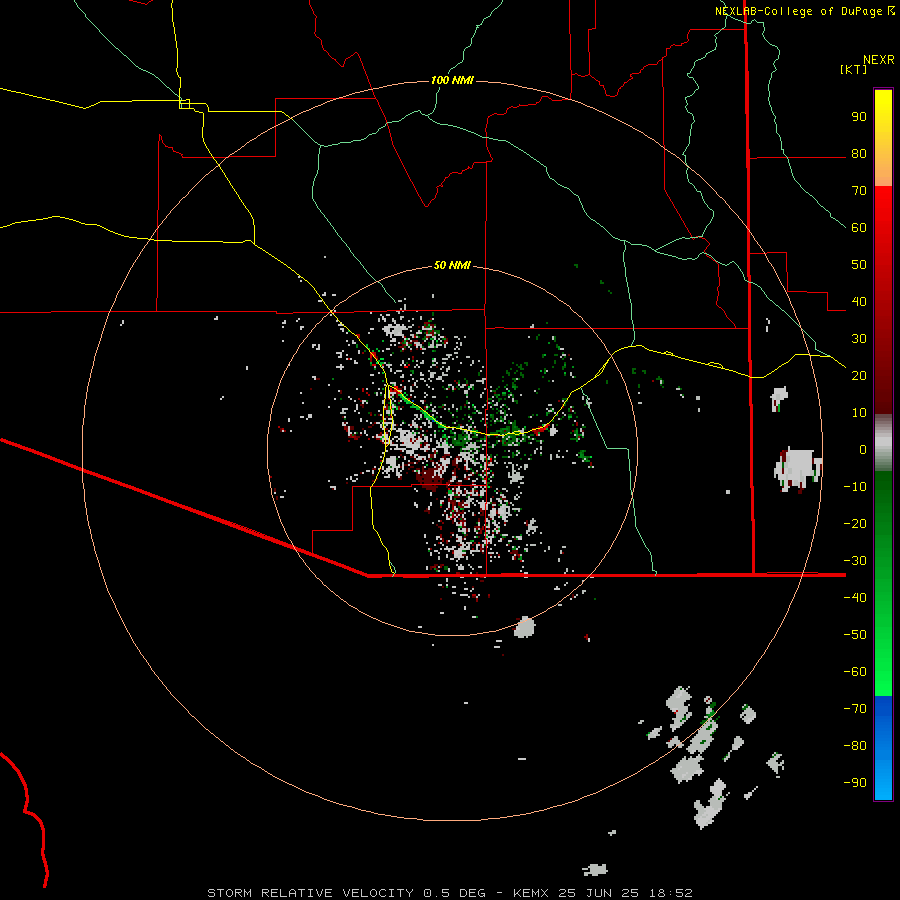The height and width of the screenshot is (900, 900).
Task: Select the NEXR label above the color scale
Action: click(879, 60)
